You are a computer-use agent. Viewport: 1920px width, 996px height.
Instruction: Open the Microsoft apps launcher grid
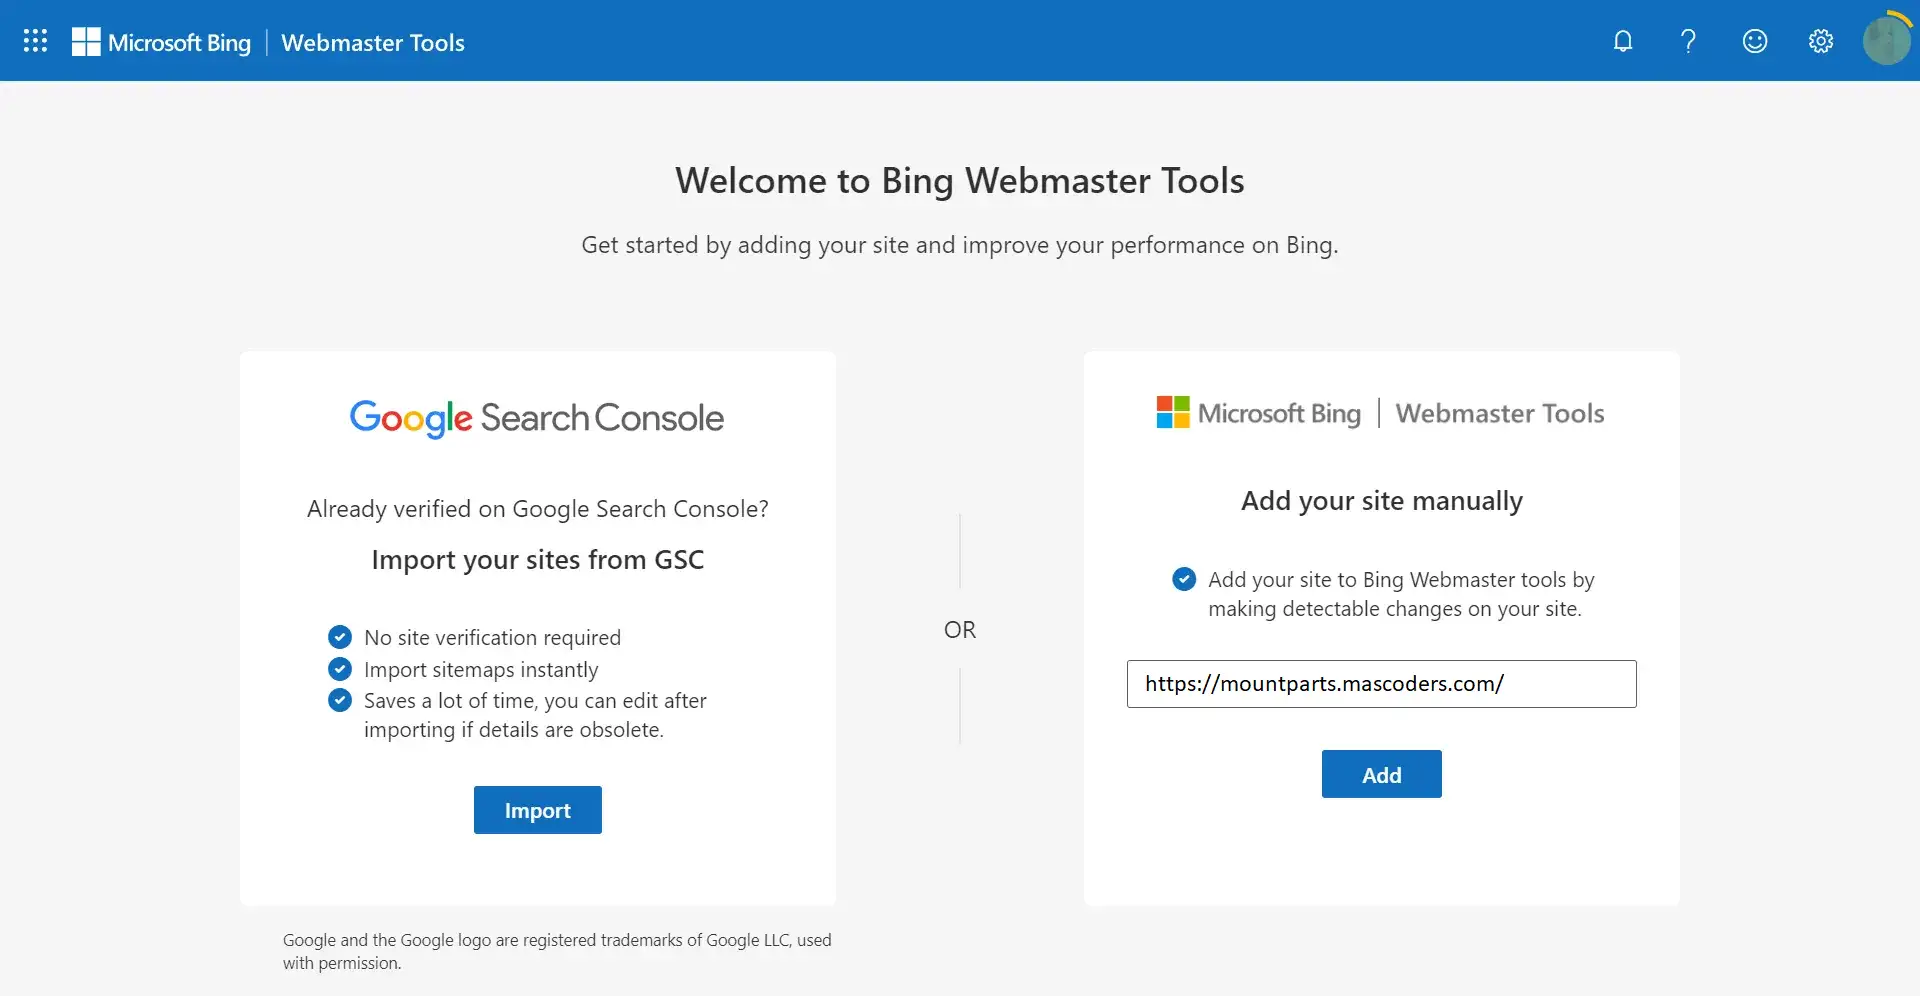35,41
